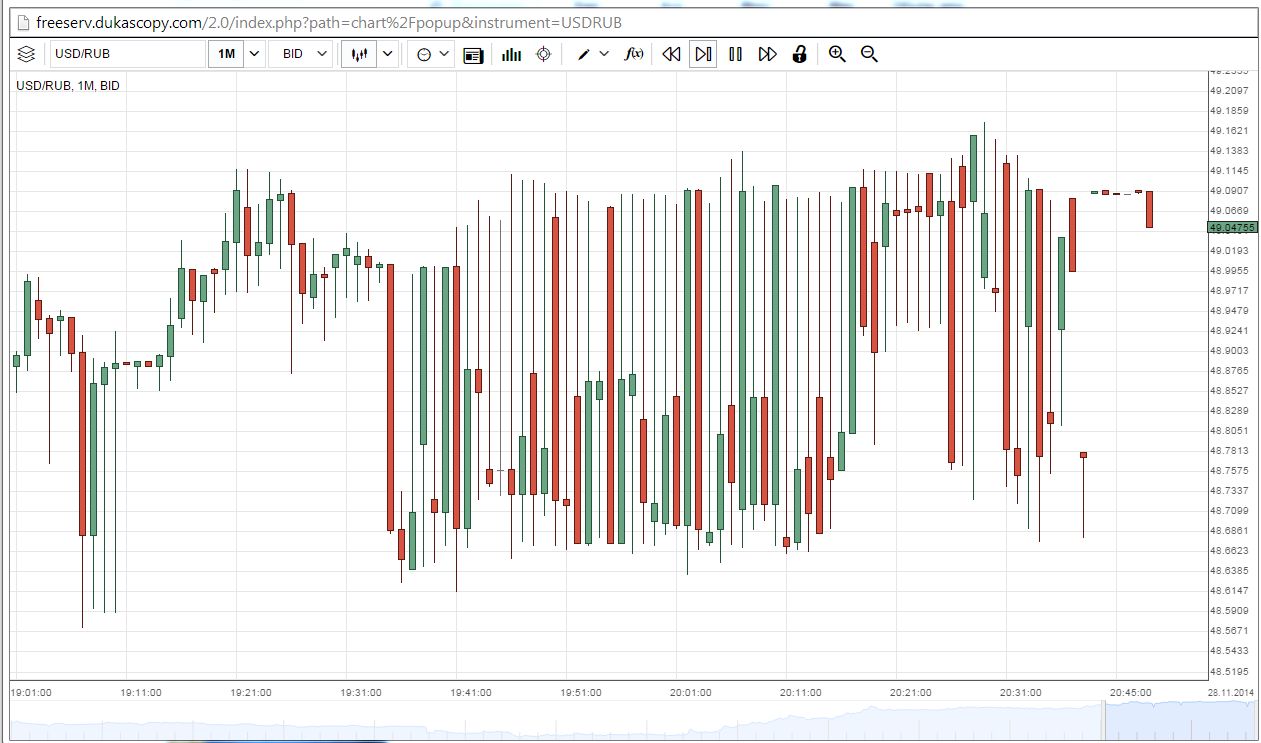Click the 28.11.2014 date label
The image size is (1261, 743).
point(1232,692)
